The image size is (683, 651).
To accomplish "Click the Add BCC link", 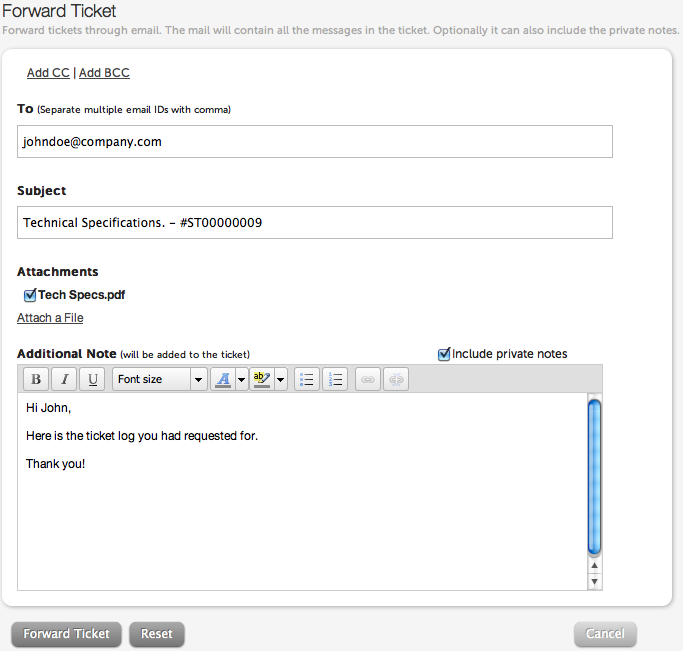I will coord(104,73).
